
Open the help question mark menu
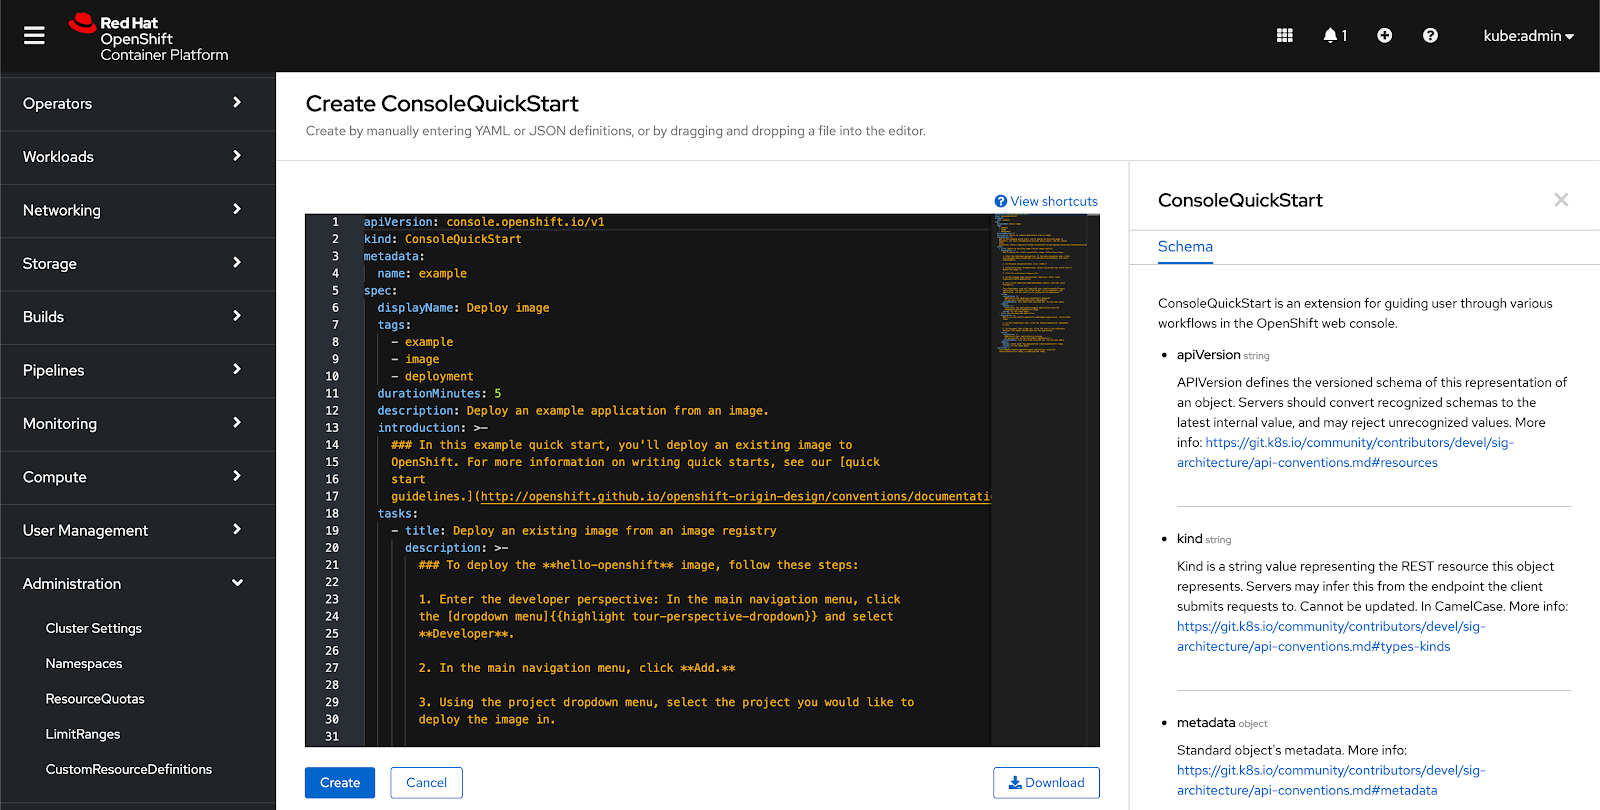point(1430,36)
